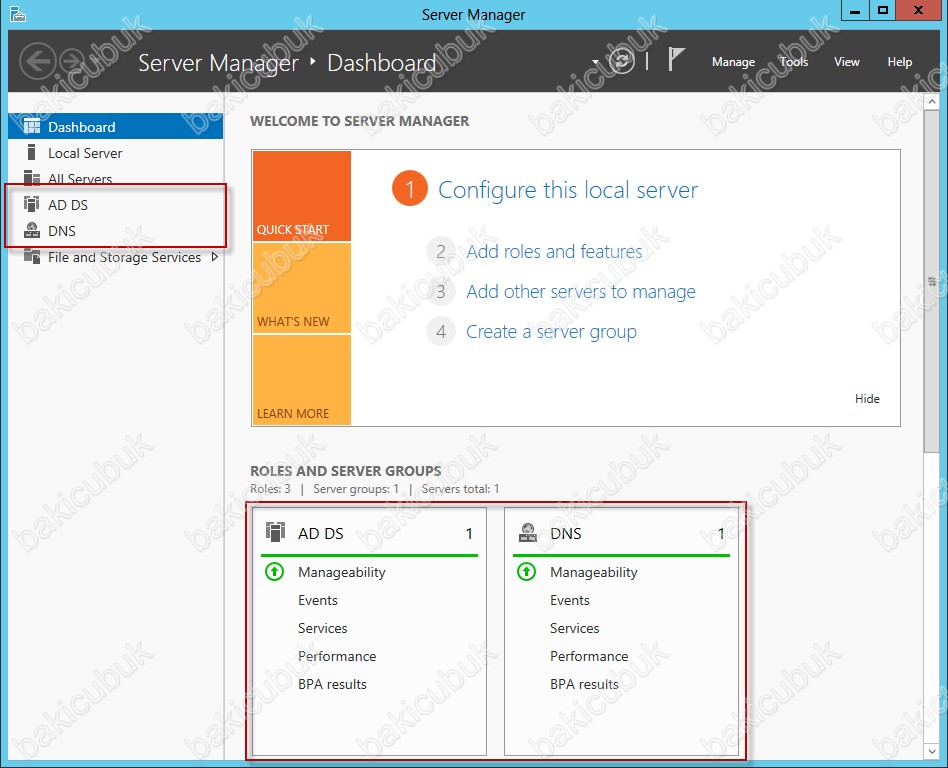Image resolution: width=948 pixels, height=768 pixels.
Task: Open the Manage menu
Action: (x=733, y=62)
